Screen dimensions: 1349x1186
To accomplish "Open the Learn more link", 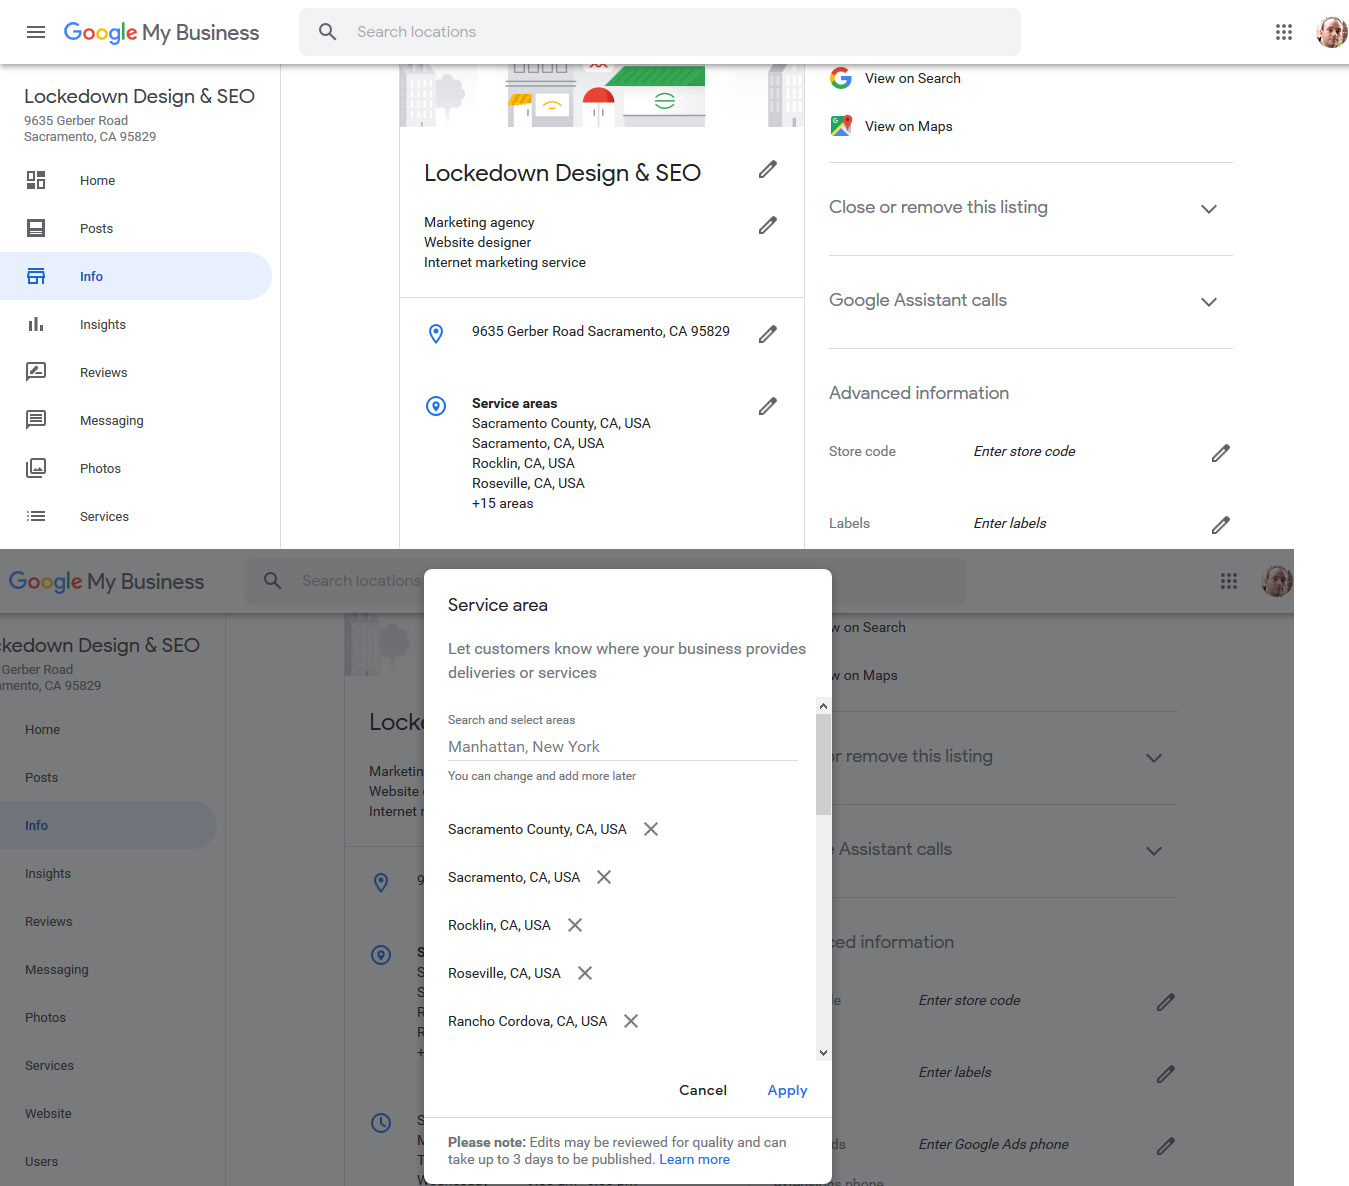I will click(694, 1160).
